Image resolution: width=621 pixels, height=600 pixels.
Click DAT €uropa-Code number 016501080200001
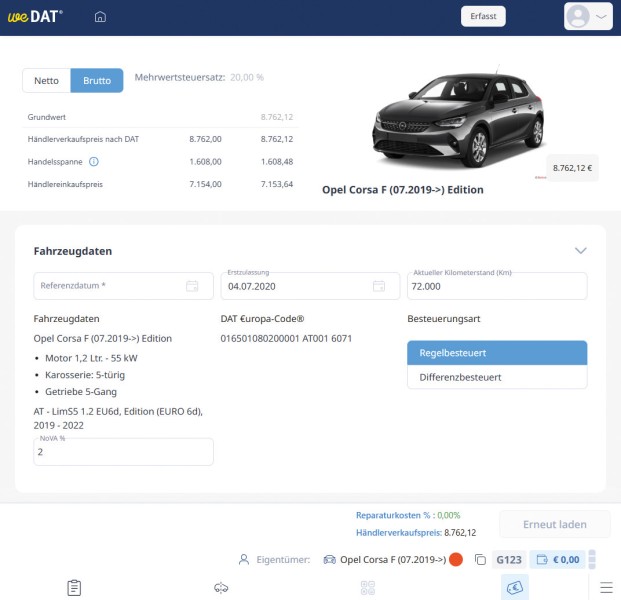coord(260,339)
